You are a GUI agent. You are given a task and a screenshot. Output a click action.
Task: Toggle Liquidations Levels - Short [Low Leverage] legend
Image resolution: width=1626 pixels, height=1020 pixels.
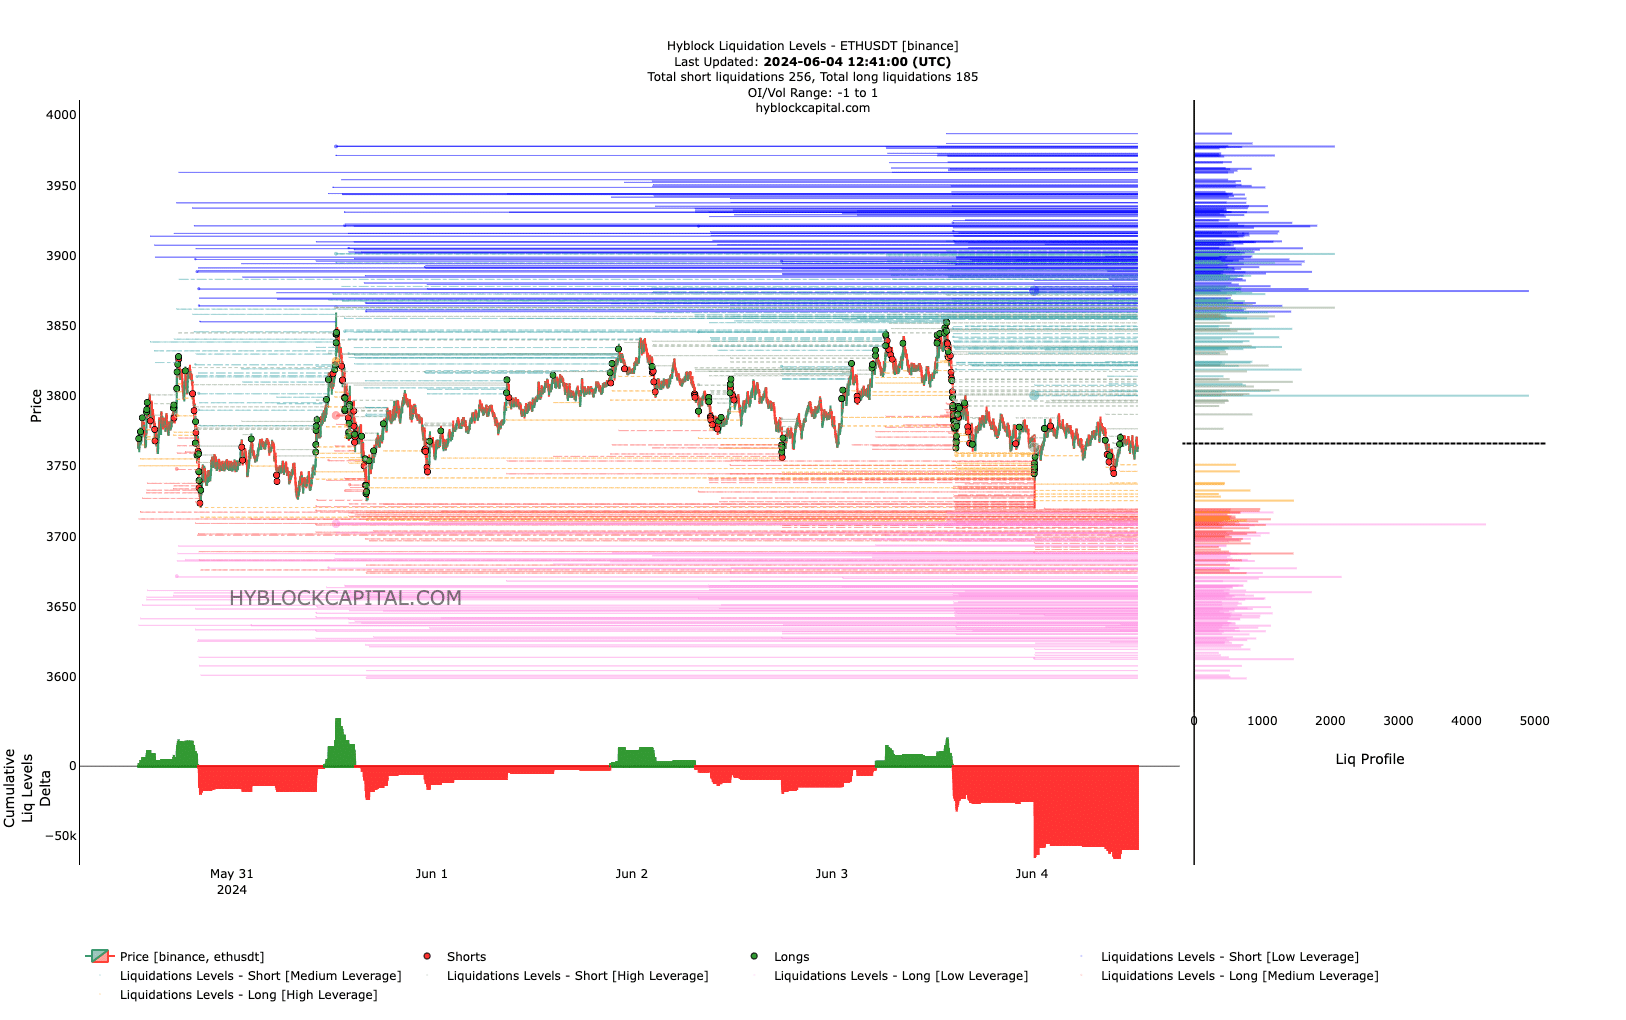pos(1219,957)
